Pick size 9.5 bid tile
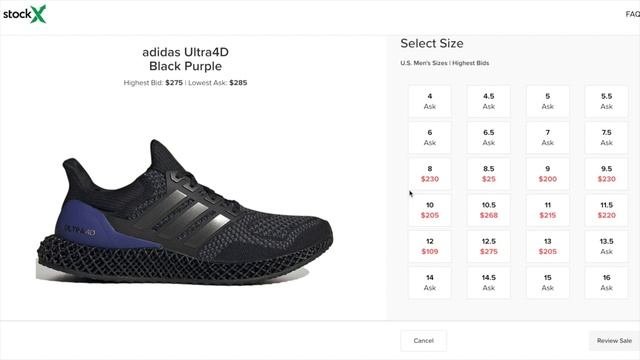This screenshot has width=640, height=360. coord(607,174)
